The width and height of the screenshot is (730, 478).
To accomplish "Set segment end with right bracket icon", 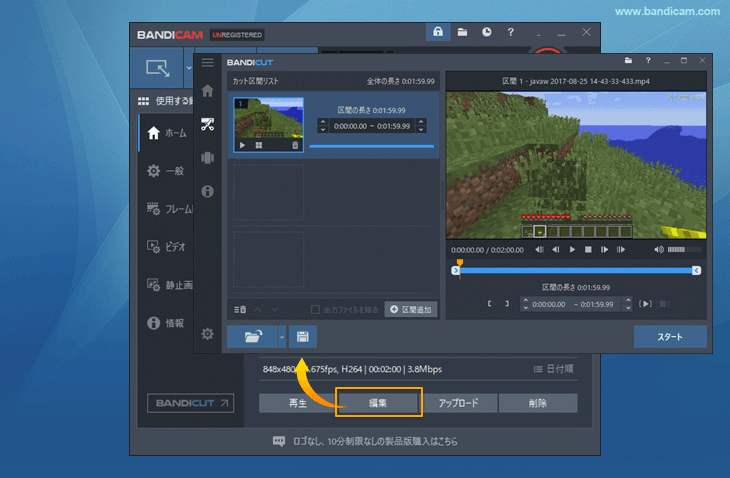I will pyautogui.click(x=507, y=303).
